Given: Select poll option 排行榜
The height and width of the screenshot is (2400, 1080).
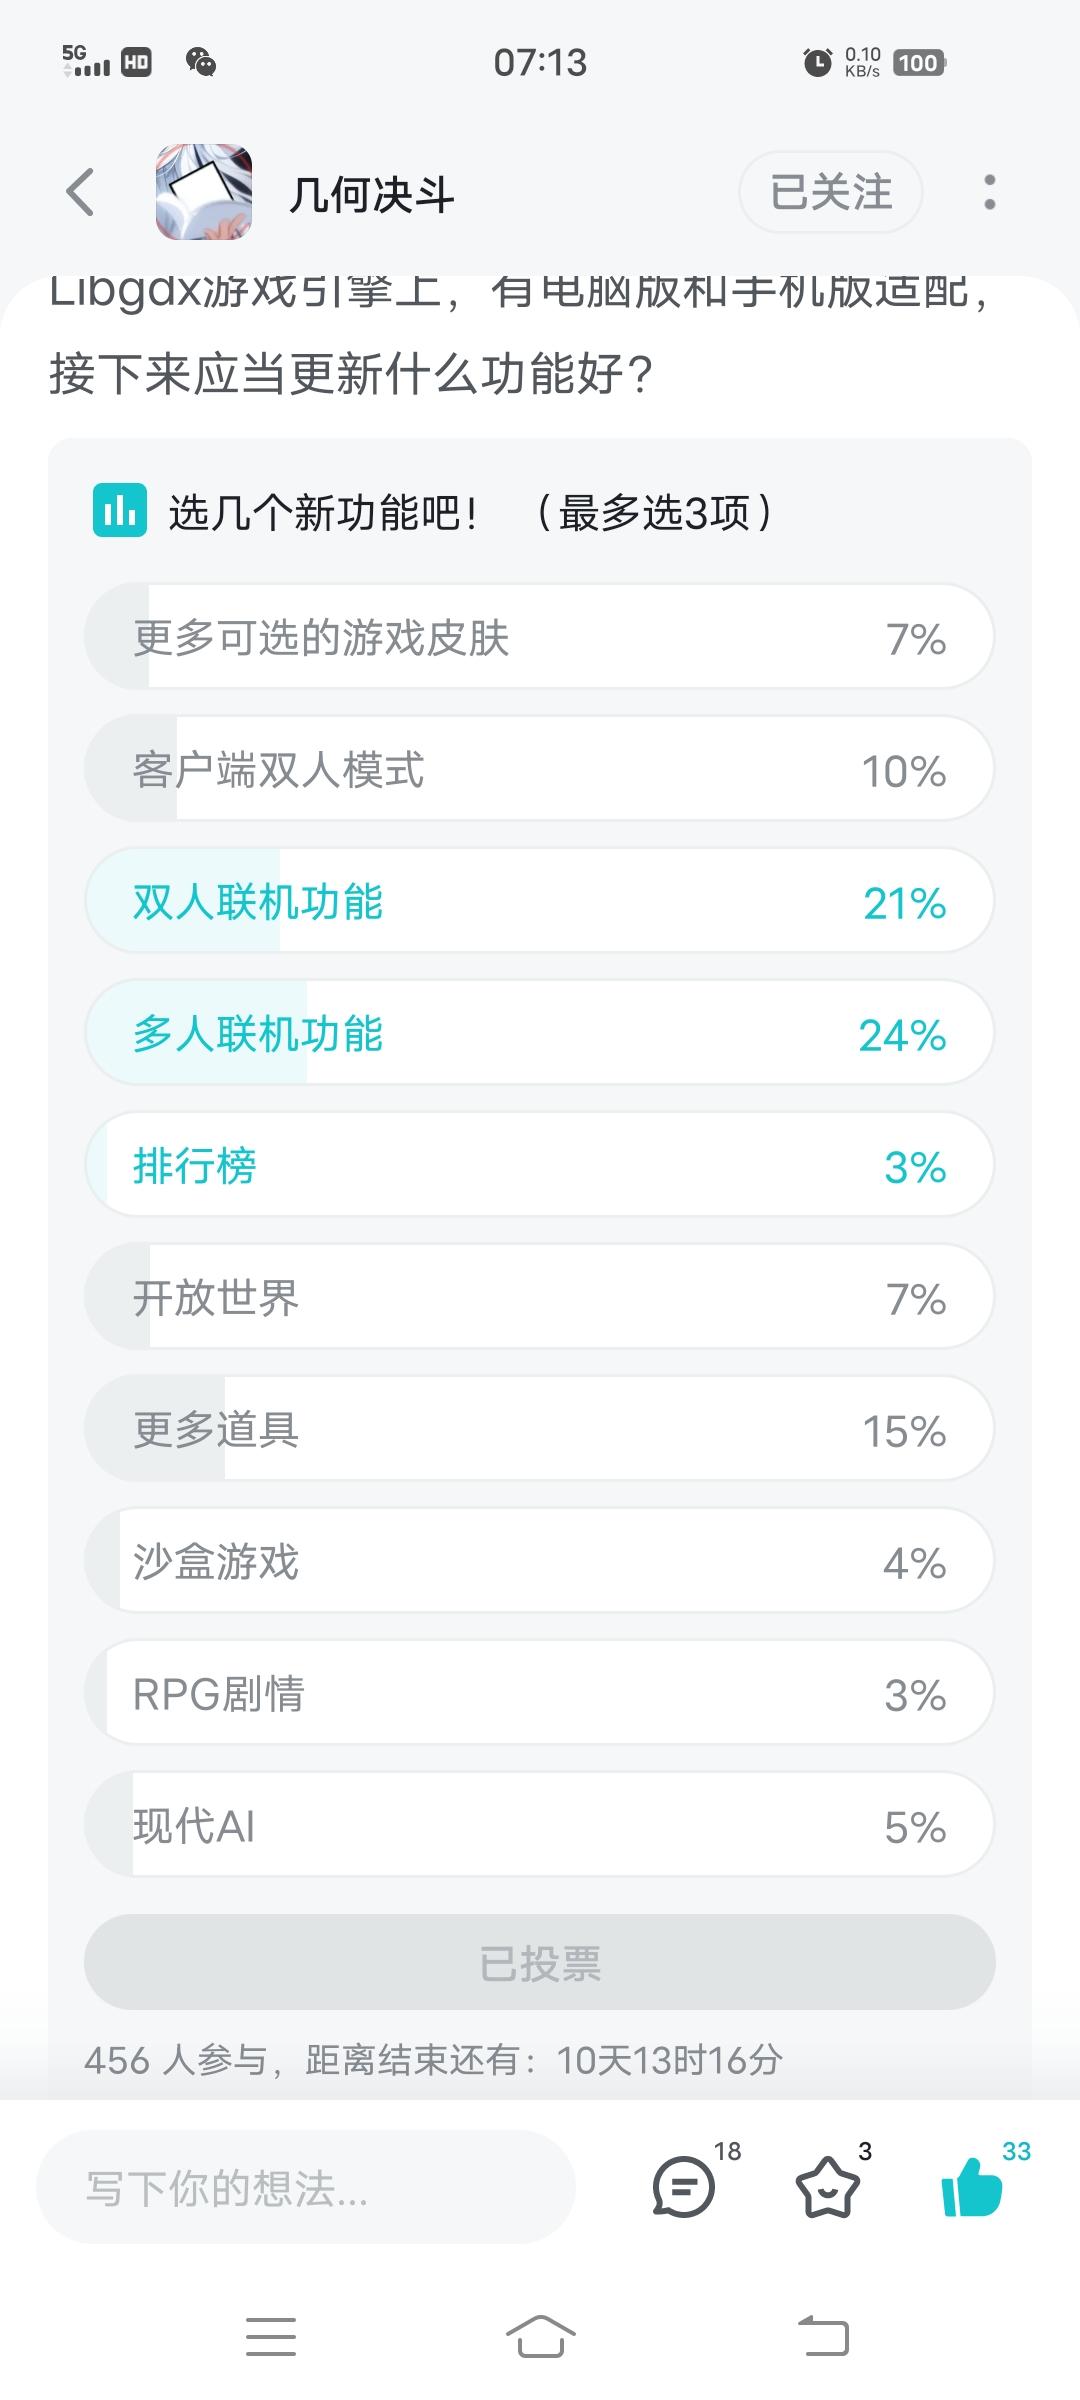Looking at the screenshot, I should (540, 1165).
